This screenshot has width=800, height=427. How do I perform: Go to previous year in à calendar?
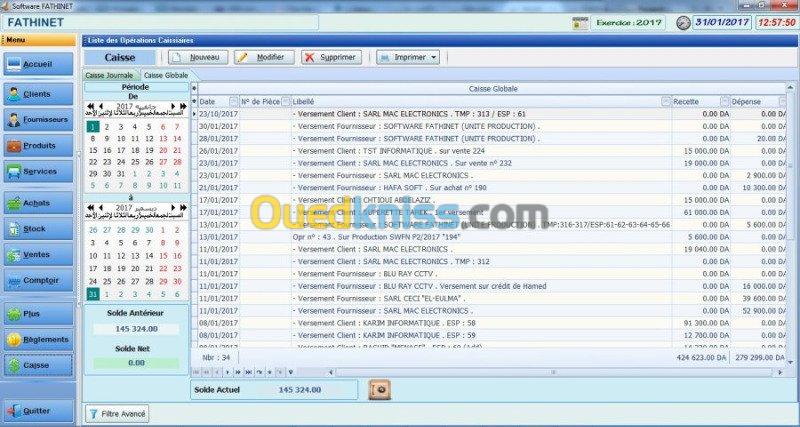(x=90, y=208)
